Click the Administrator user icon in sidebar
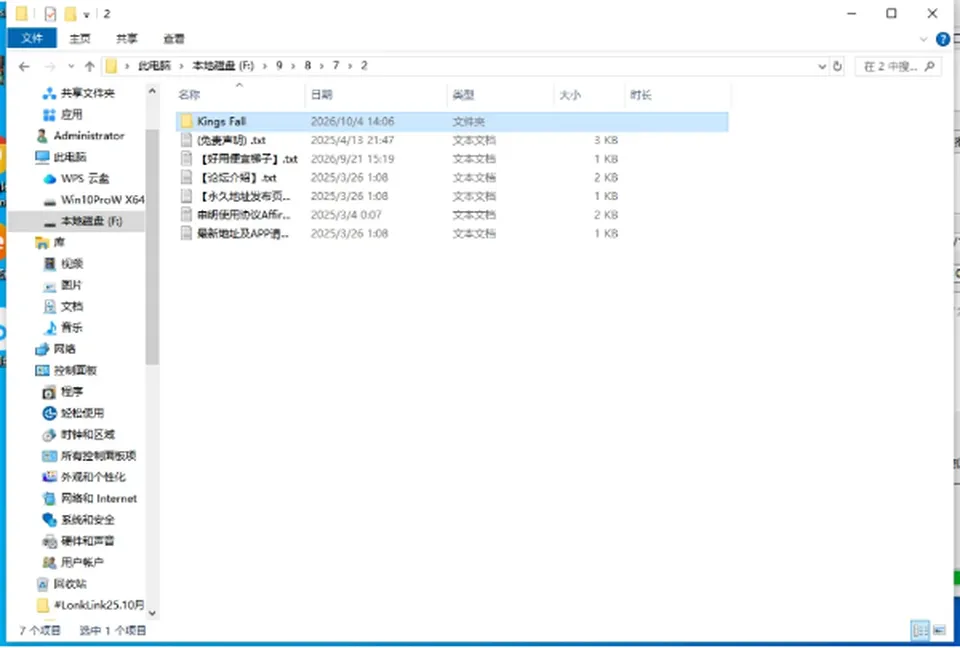The image size is (960, 648). tap(42, 136)
